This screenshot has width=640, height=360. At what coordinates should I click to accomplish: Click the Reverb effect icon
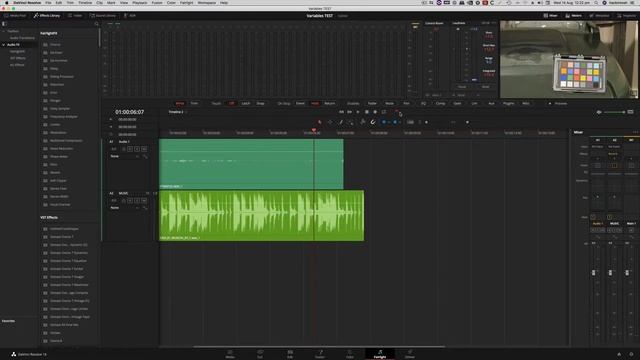[x=45, y=172]
